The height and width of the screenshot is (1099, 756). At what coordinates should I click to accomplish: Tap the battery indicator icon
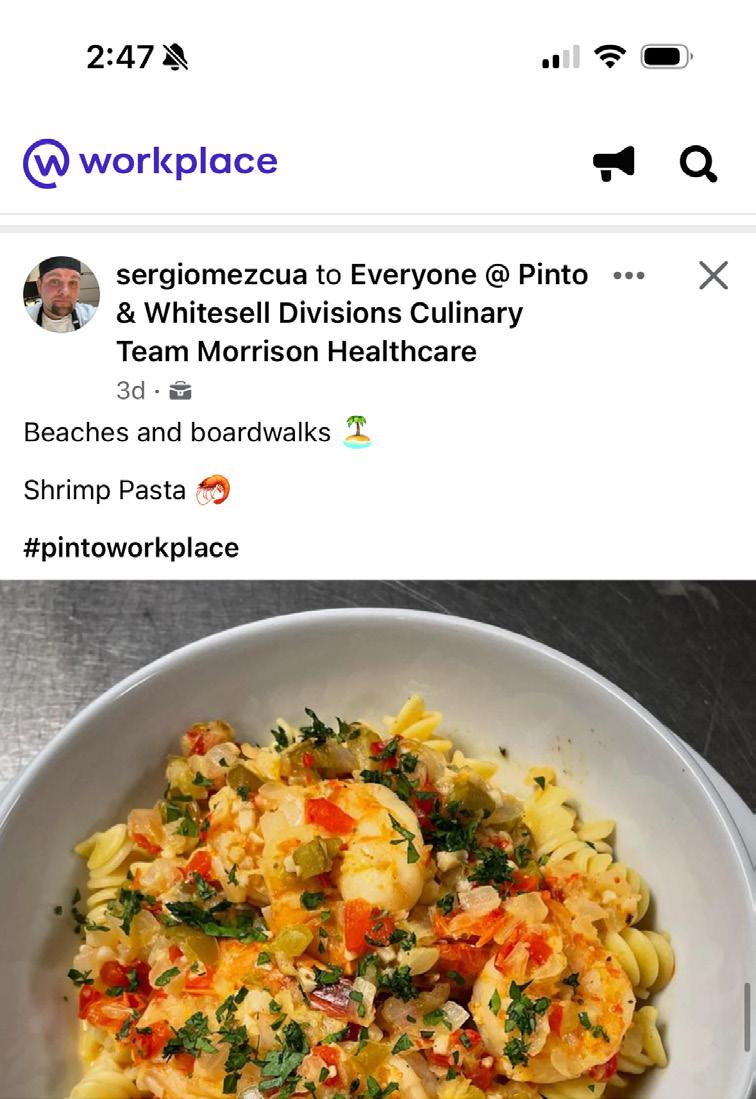665,58
